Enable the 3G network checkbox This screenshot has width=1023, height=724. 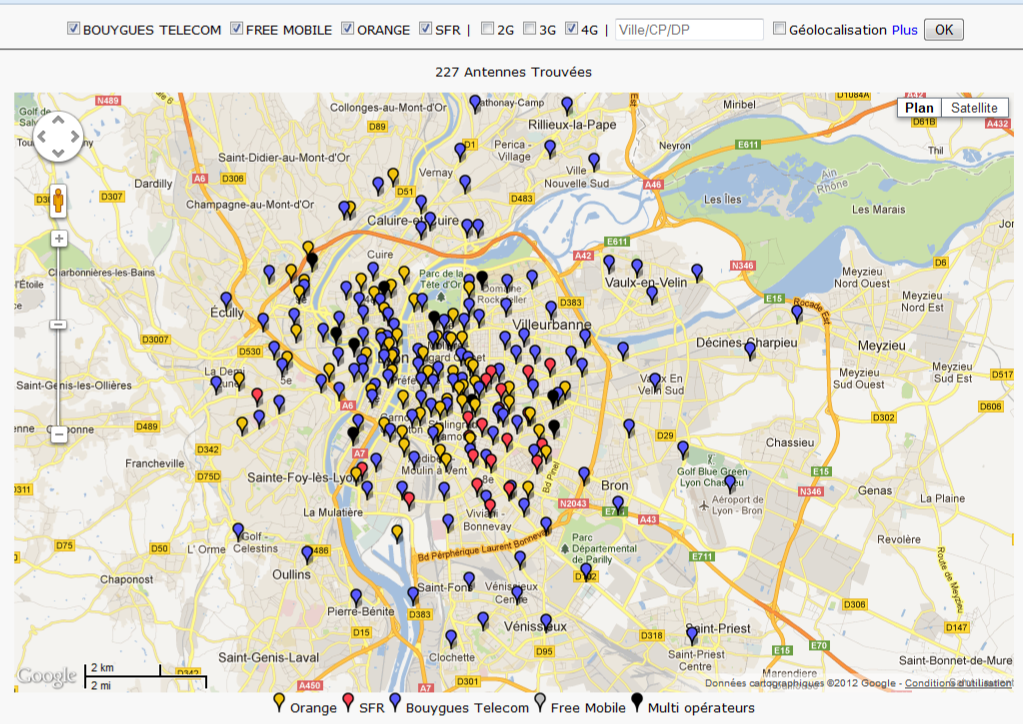click(x=530, y=28)
